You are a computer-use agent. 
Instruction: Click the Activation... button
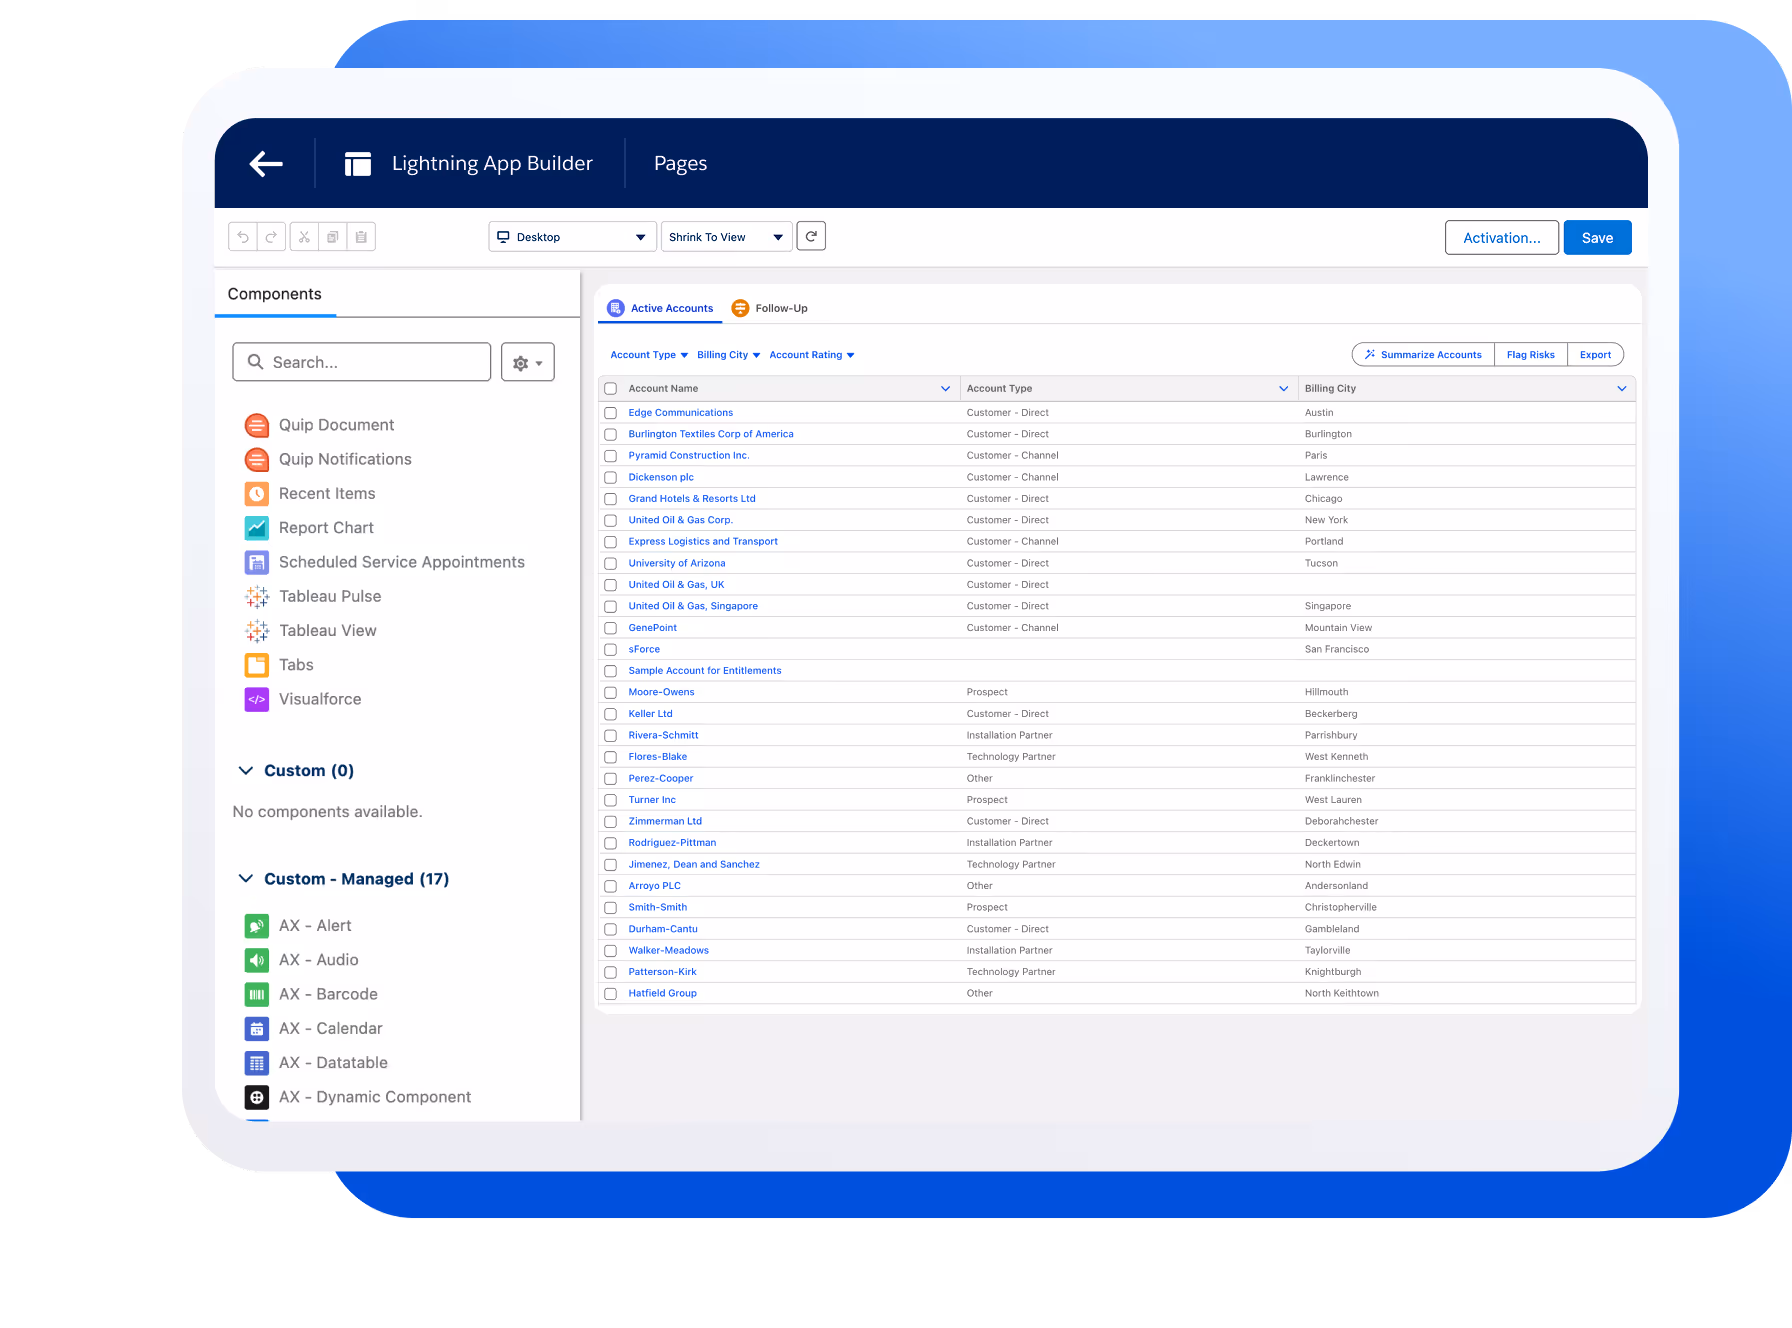coord(1501,238)
